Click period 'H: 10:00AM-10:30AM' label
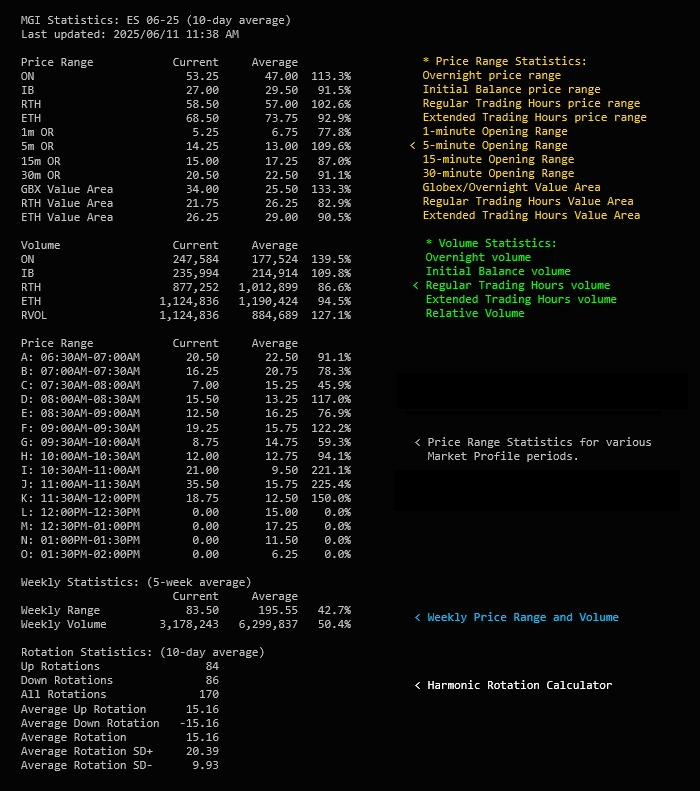700x791 pixels. (80, 456)
